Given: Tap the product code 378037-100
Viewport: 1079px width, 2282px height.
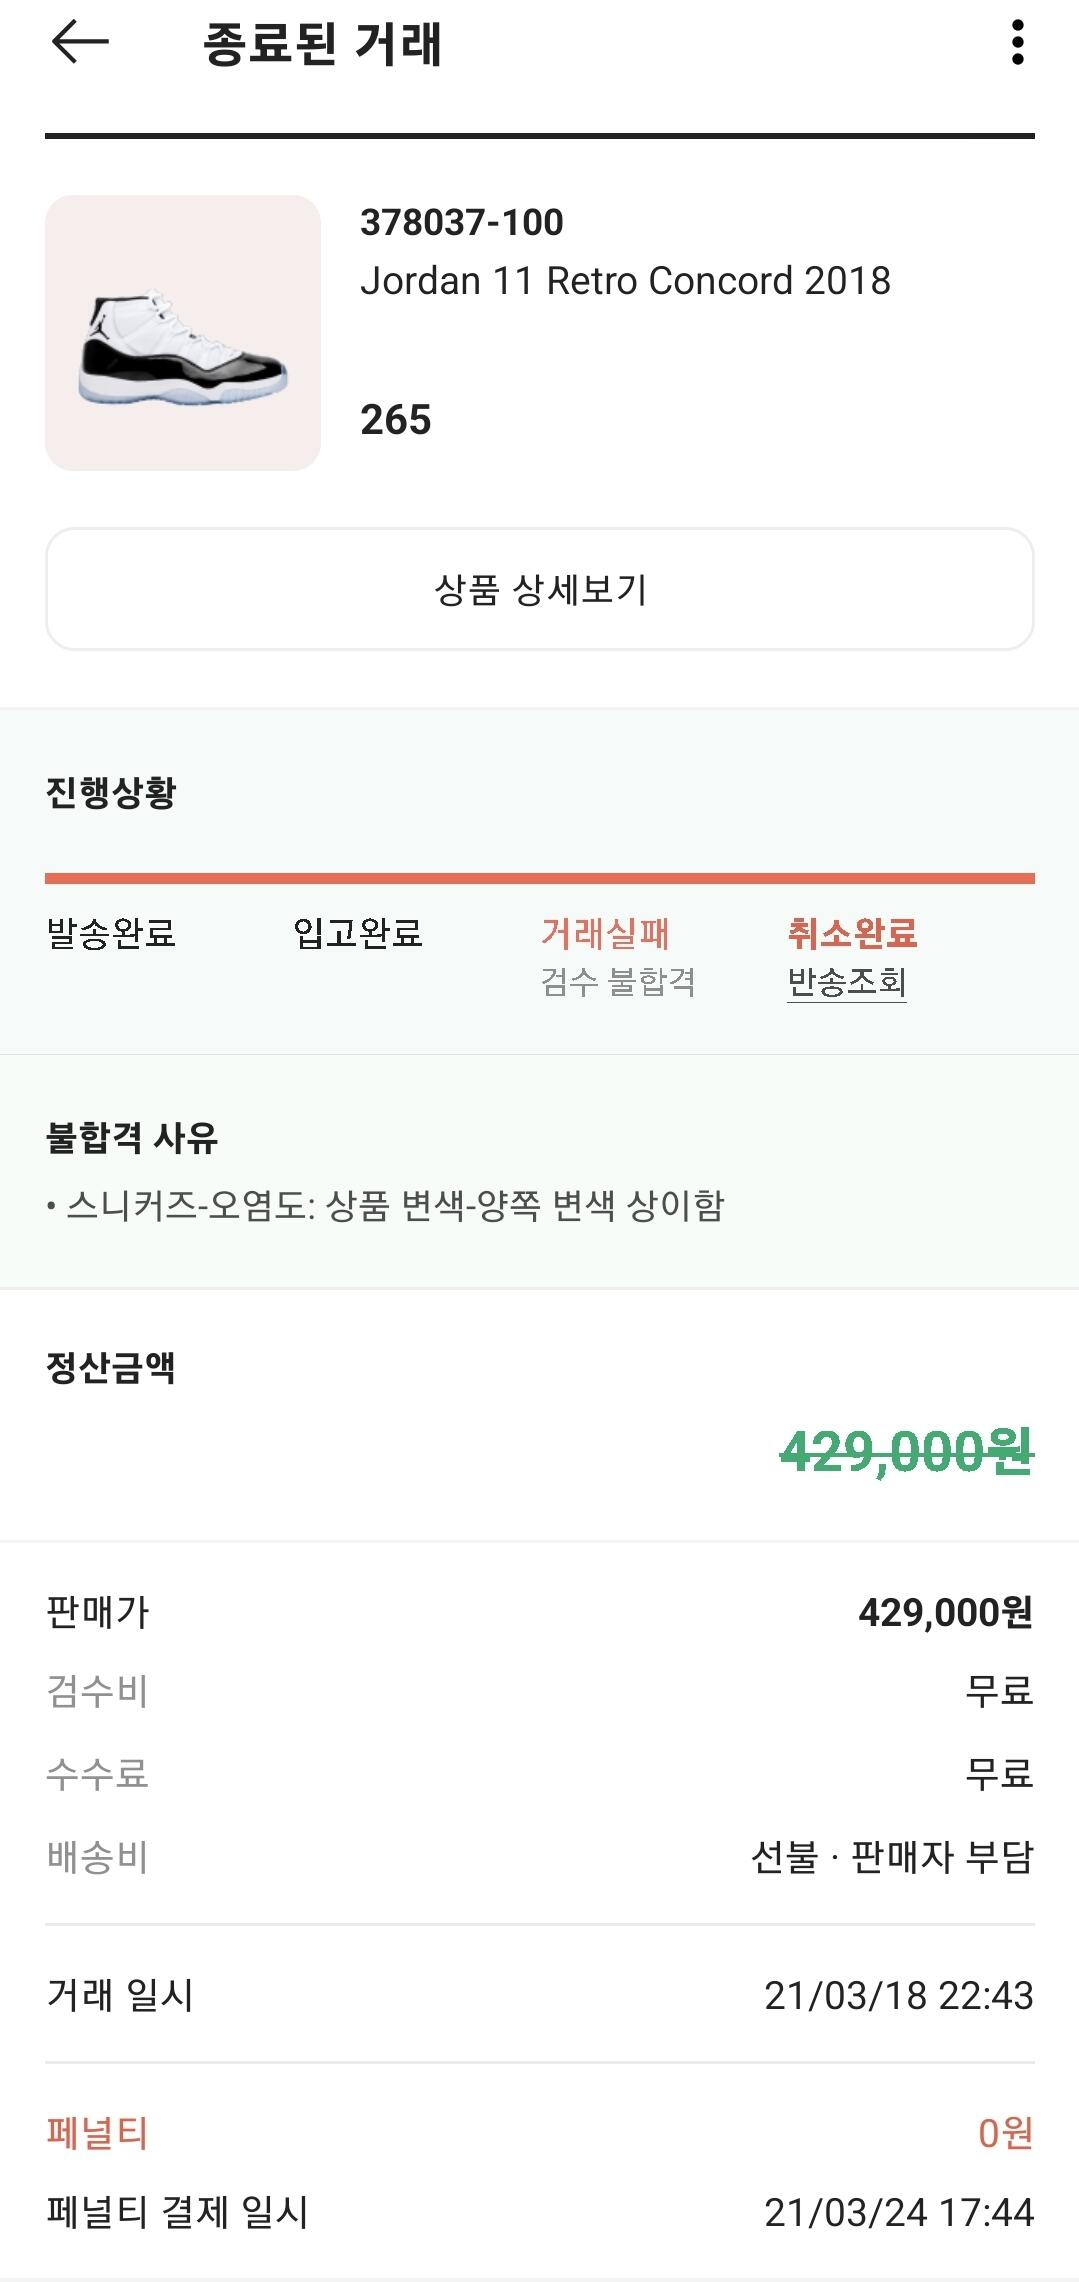Looking at the screenshot, I should point(462,222).
